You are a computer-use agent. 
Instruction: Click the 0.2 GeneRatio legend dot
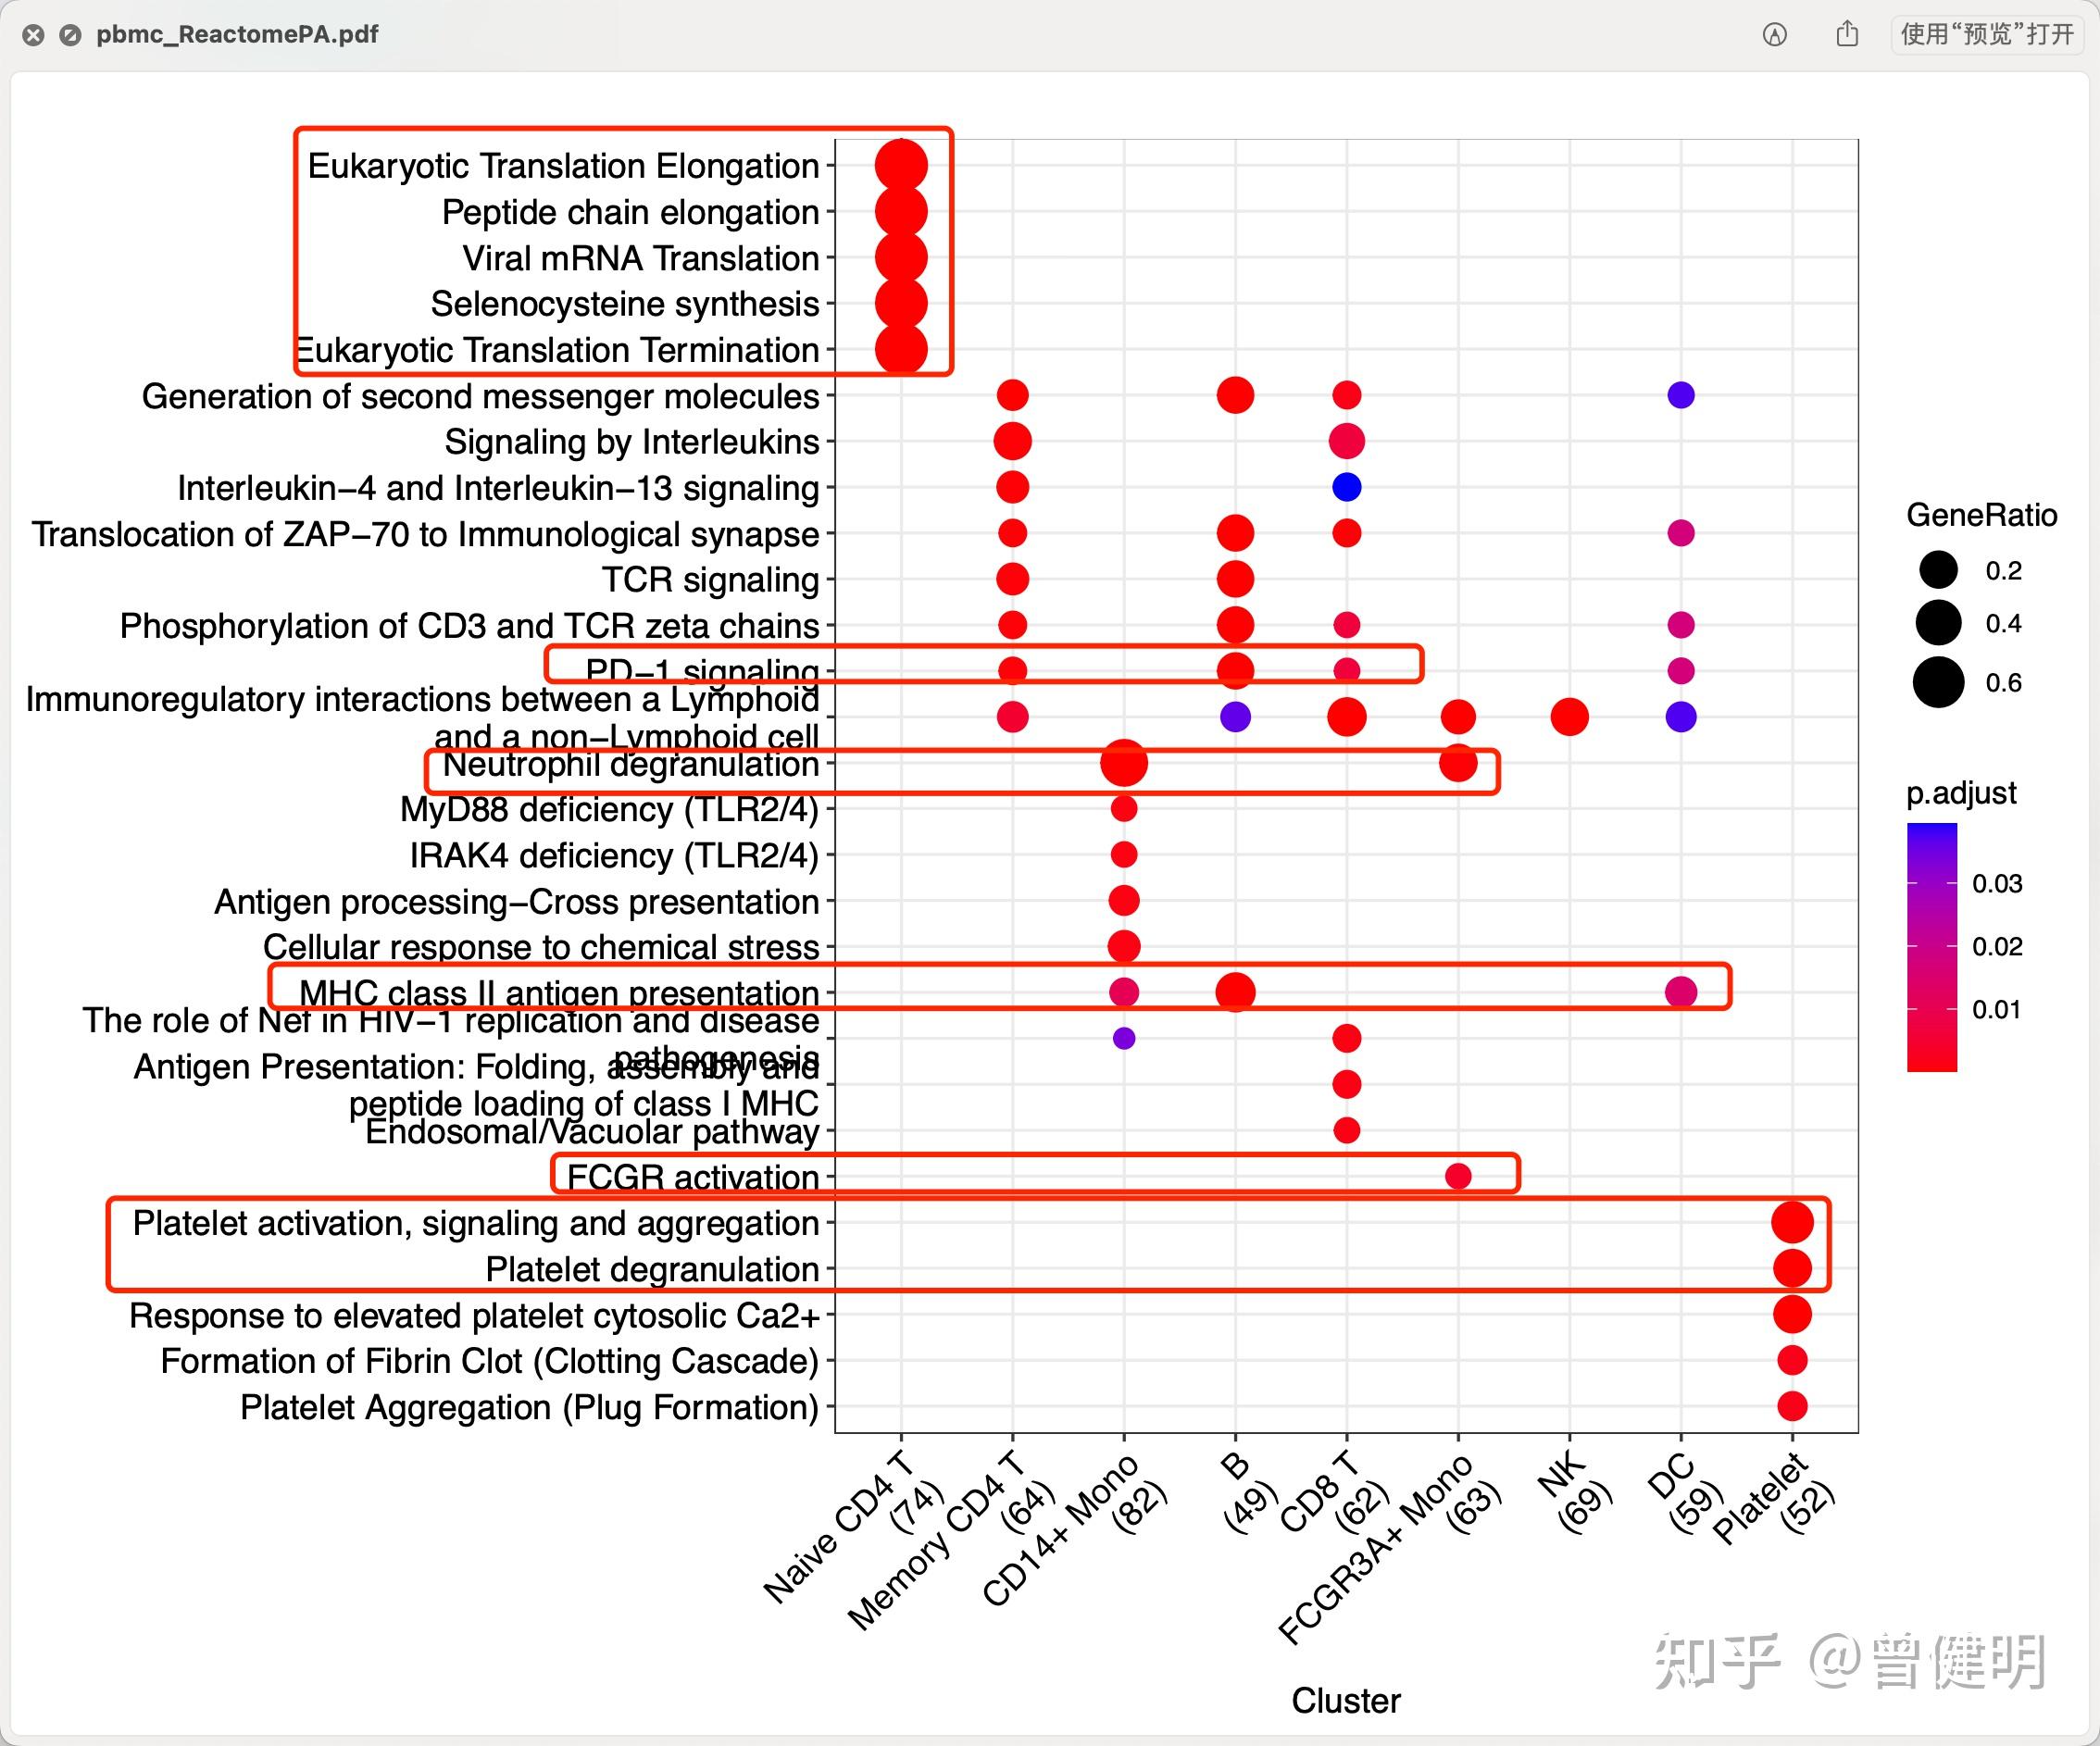click(x=1938, y=570)
